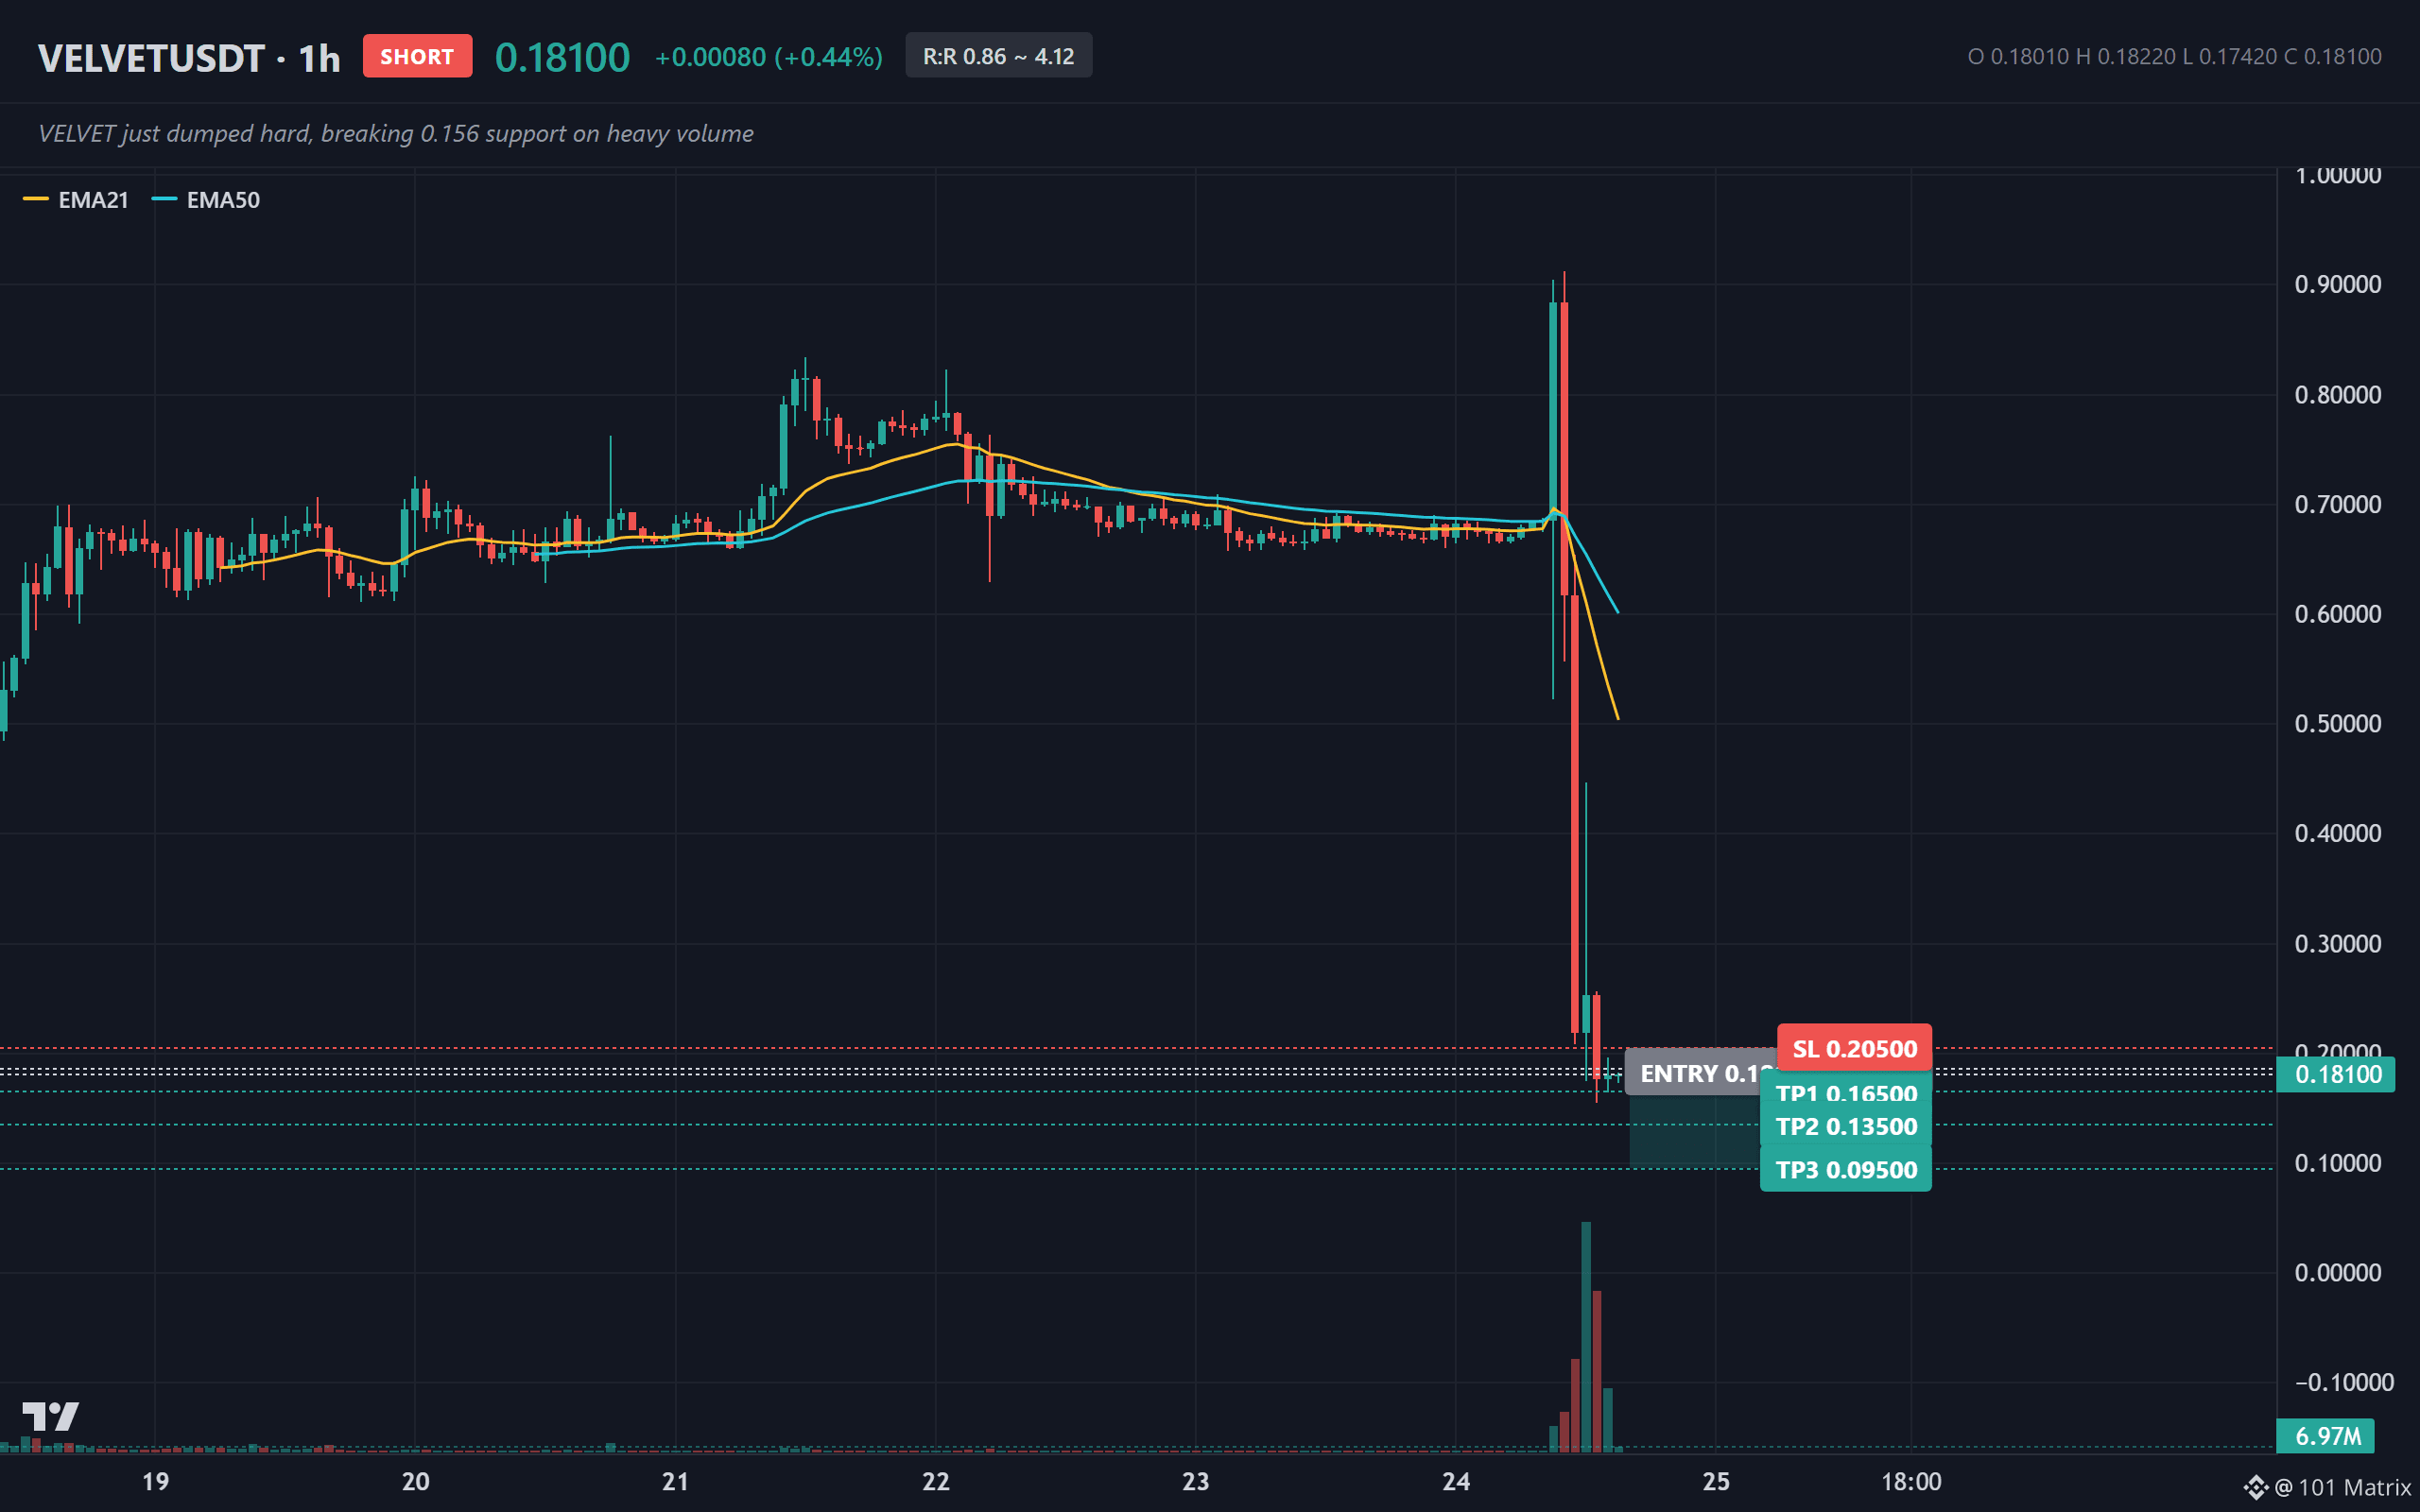The width and height of the screenshot is (2420, 1512).
Task: Click the OHLC values readout
Action: click(2174, 56)
